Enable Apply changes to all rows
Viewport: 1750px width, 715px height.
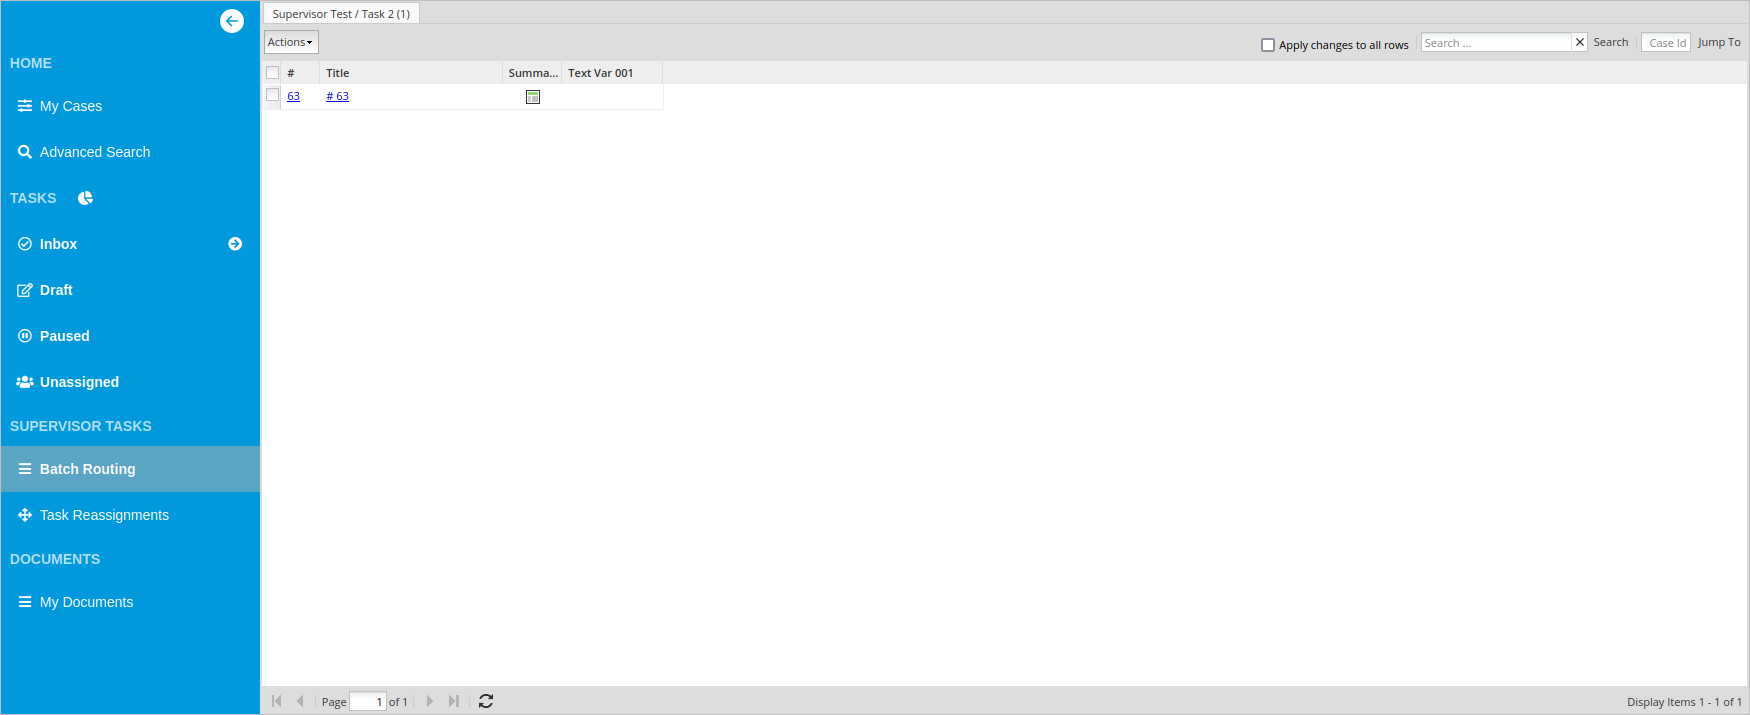coord(1268,45)
